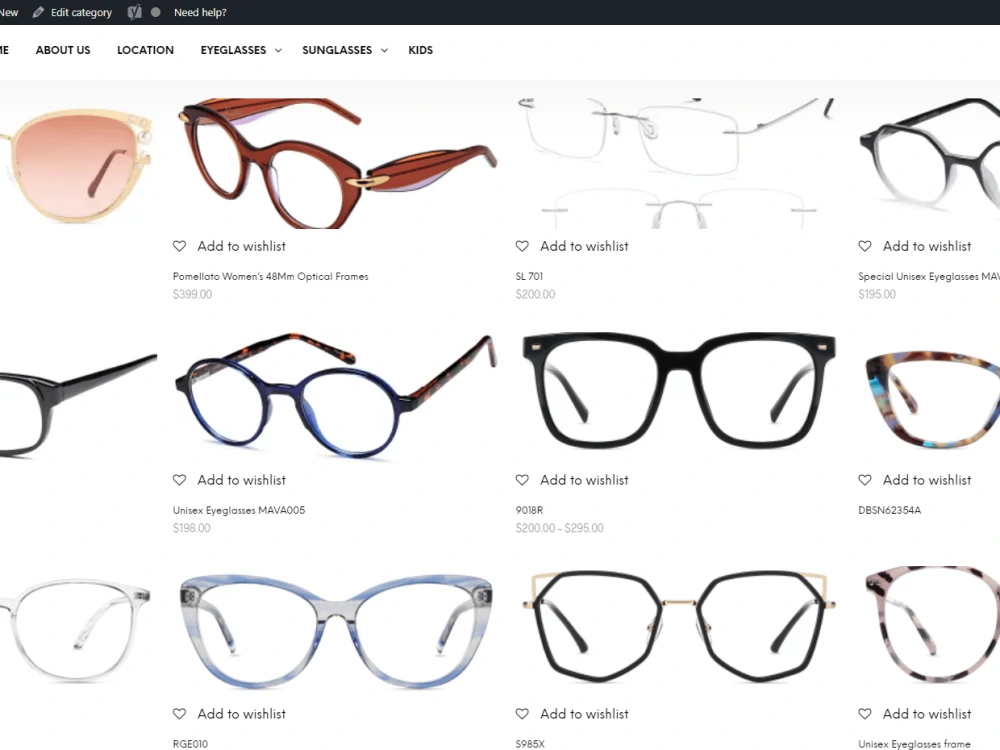Open the Yoast SEO icon in admin bar
The image size is (1000, 750).
(x=134, y=12)
